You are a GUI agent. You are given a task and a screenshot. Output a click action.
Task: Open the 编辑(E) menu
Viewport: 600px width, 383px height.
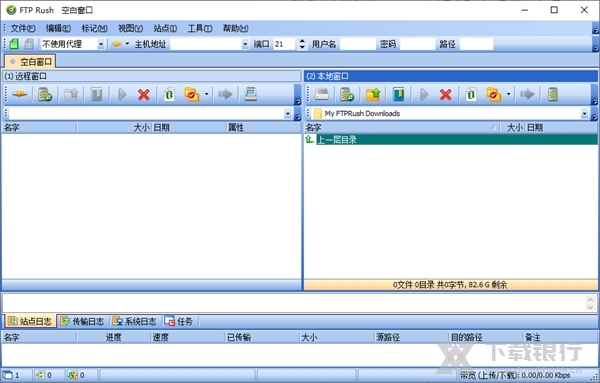58,28
